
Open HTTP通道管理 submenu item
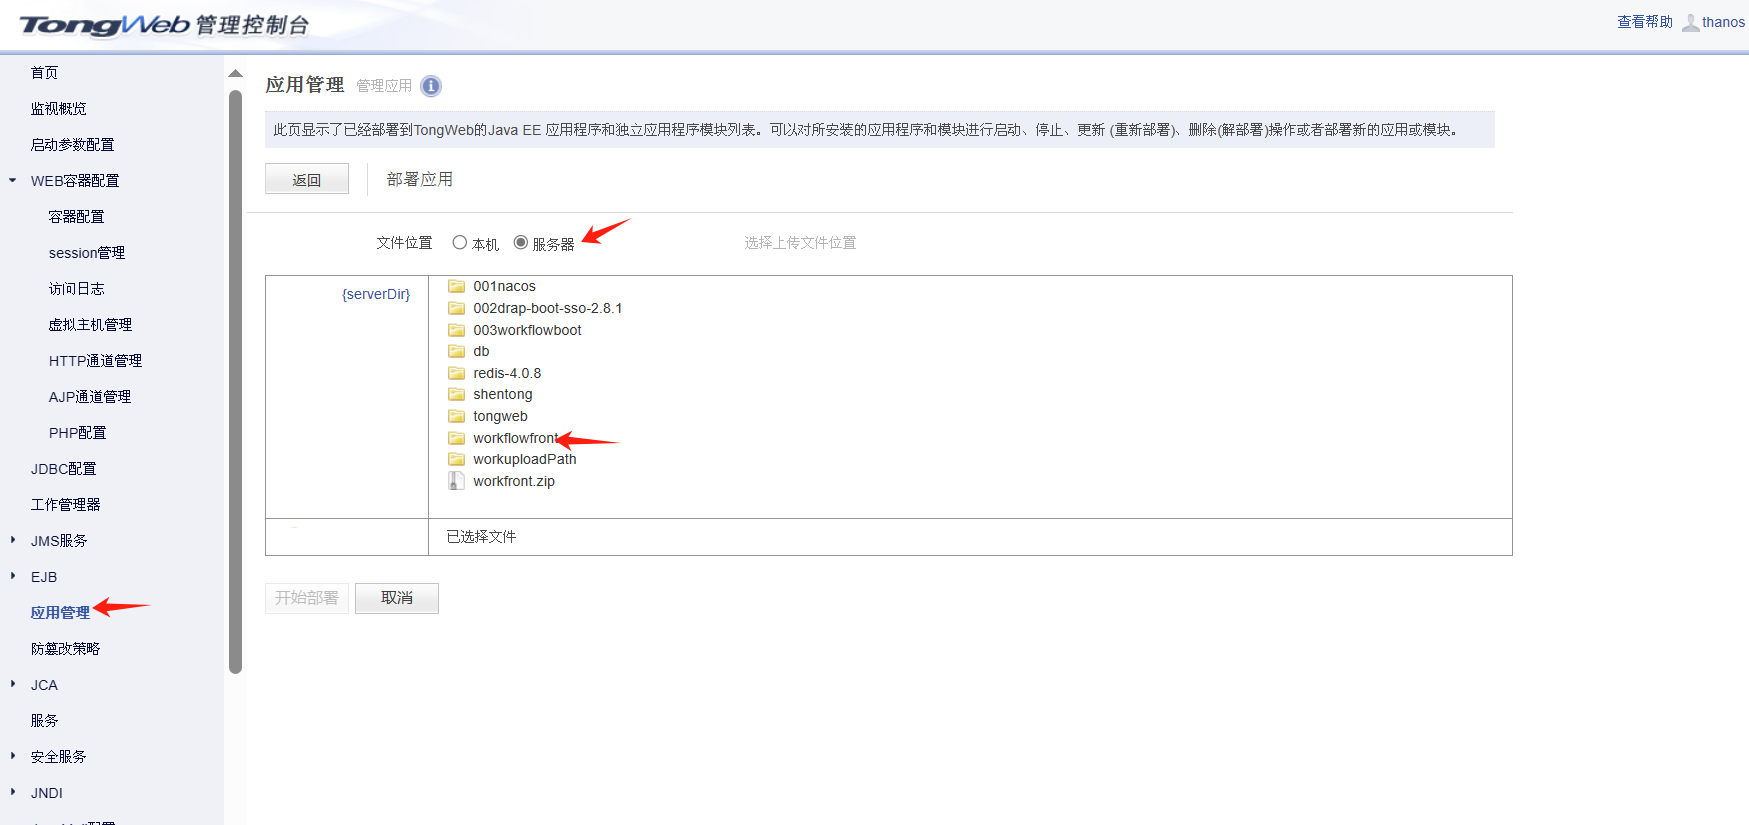click(x=96, y=361)
